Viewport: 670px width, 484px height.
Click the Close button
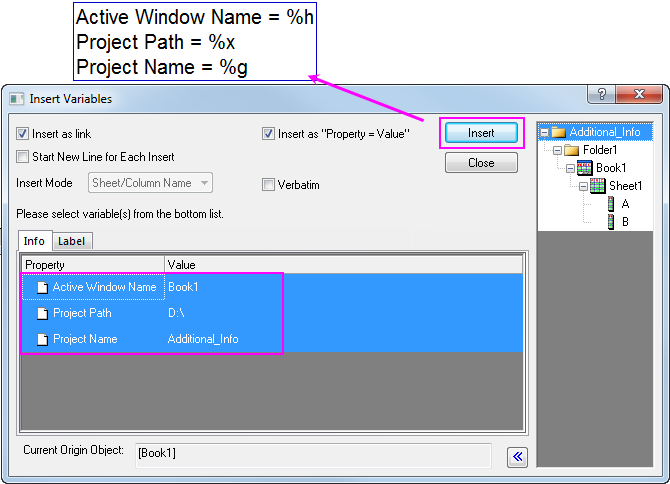[481, 163]
